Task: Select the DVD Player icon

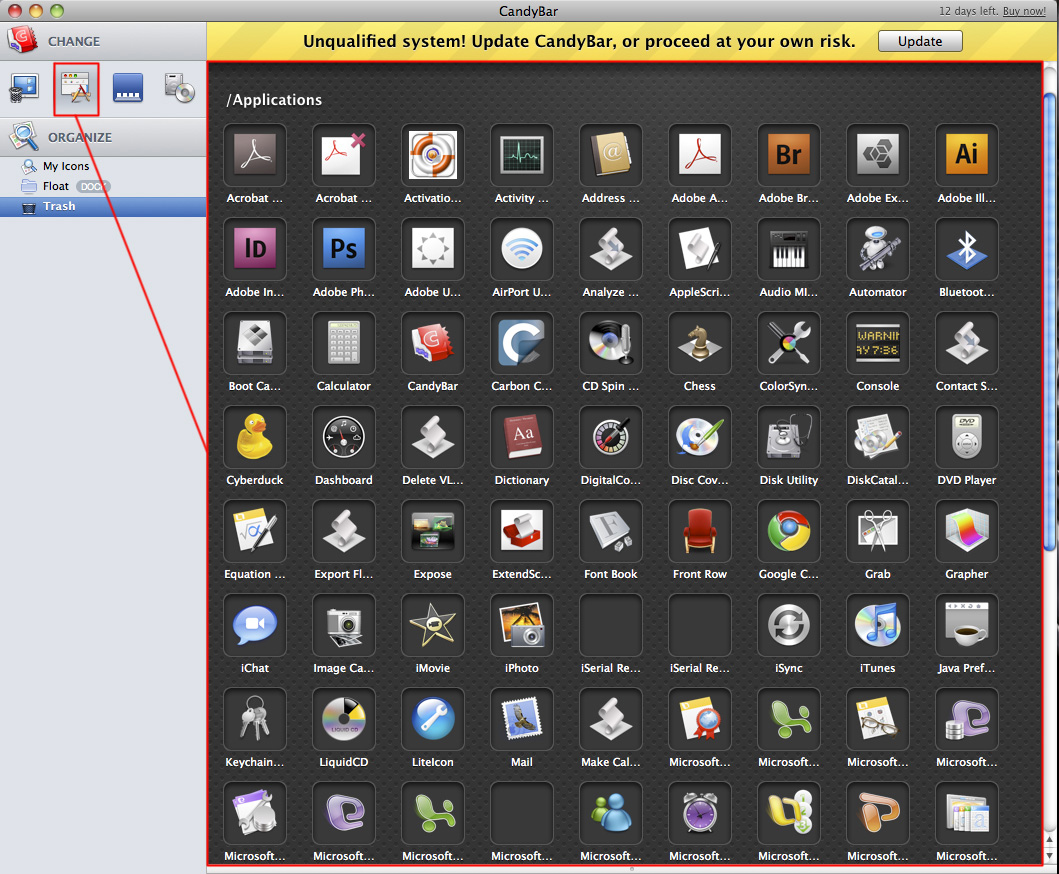Action: point(966,436)
